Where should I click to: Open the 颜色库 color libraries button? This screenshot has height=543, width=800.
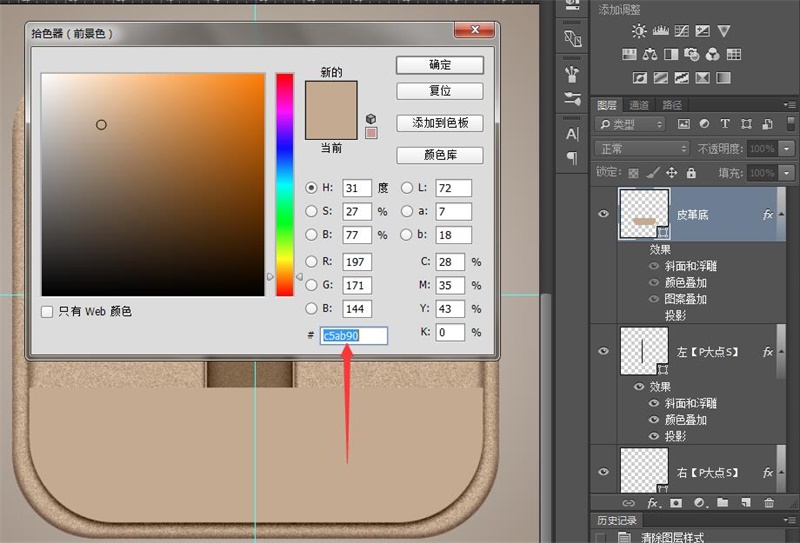(x=440, y=155)
